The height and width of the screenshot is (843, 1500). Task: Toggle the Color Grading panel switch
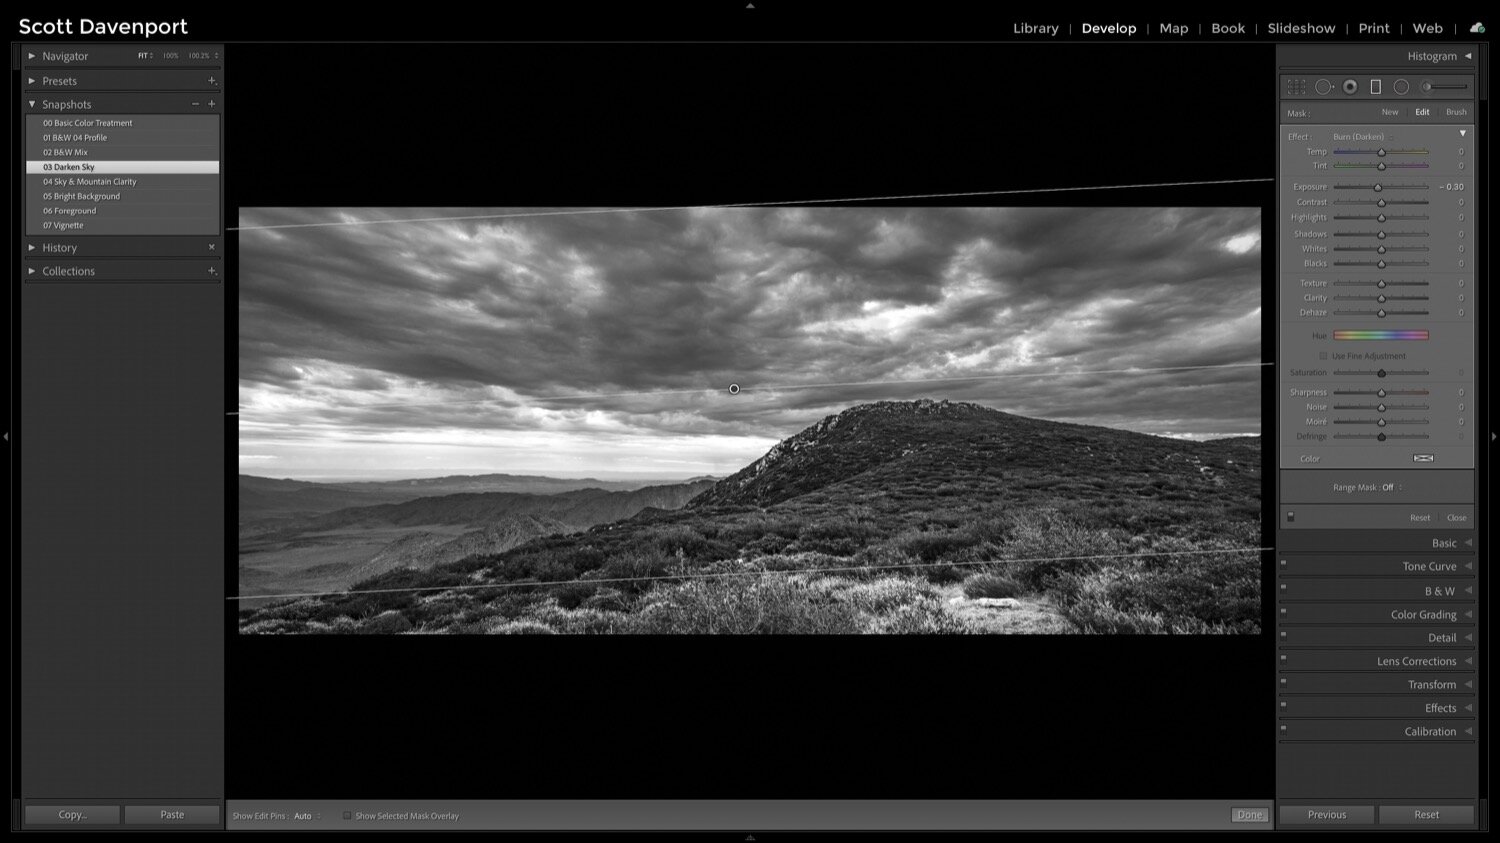(x=1283, y=611)
